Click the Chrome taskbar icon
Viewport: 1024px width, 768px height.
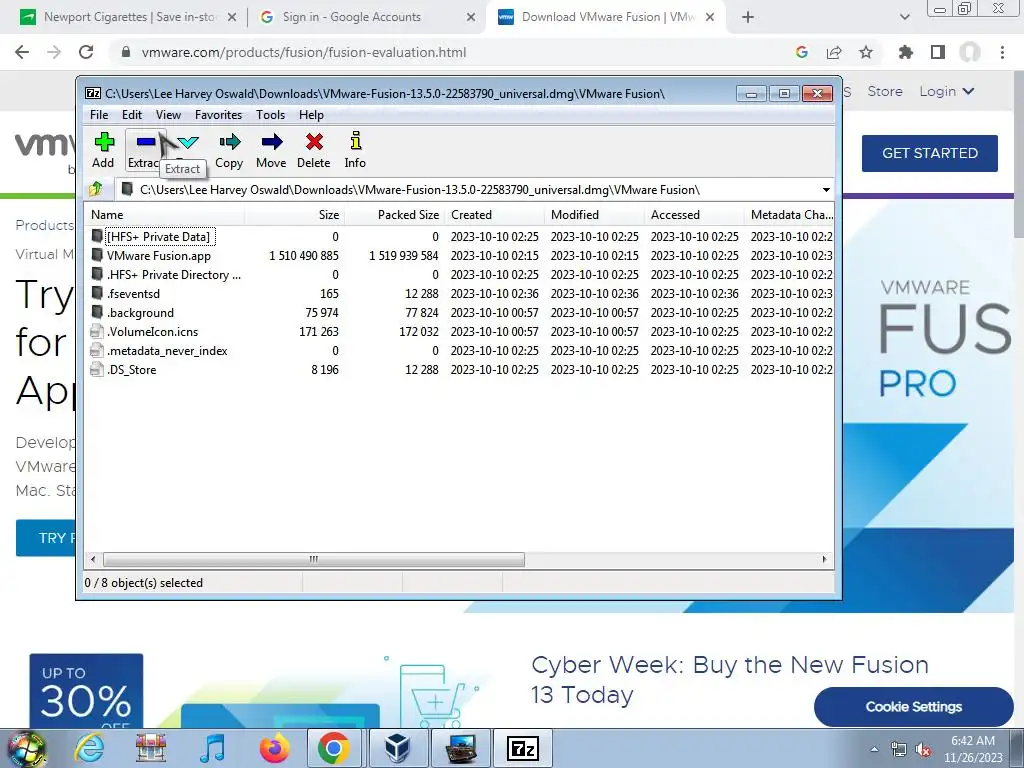[x=334, y=748]
